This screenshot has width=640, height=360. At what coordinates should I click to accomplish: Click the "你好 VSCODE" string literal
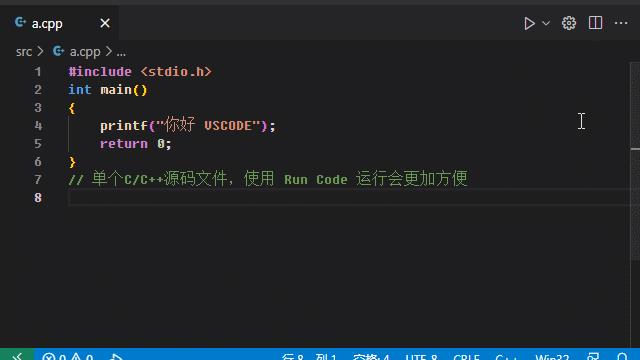(209, 125)
